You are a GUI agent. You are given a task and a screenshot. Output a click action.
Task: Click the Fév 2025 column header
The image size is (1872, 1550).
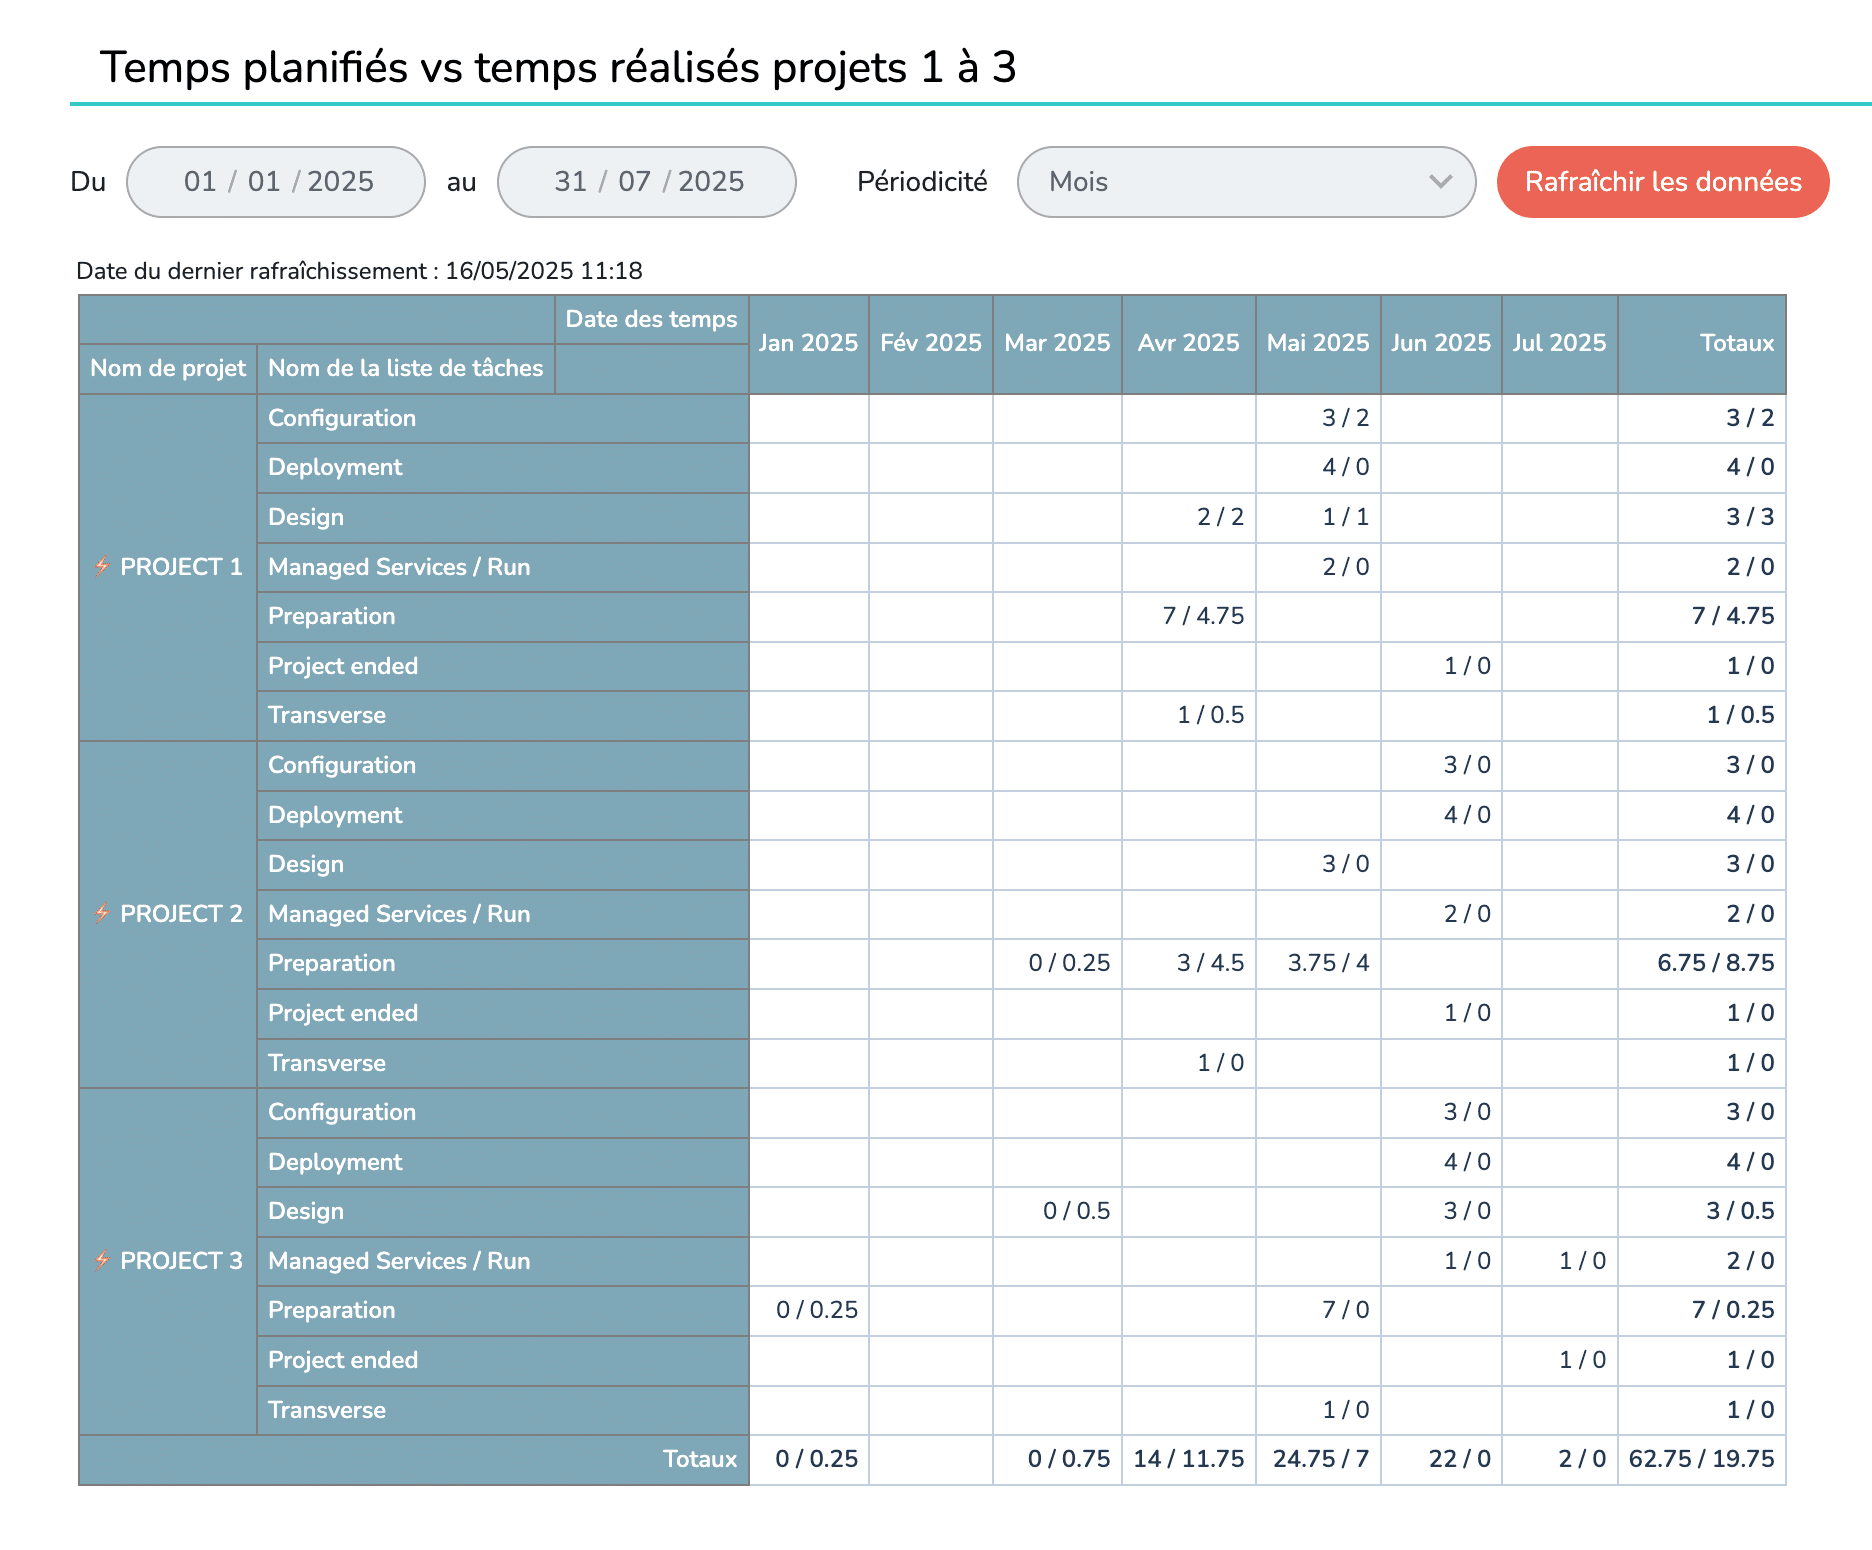click(x=931, y=343)
